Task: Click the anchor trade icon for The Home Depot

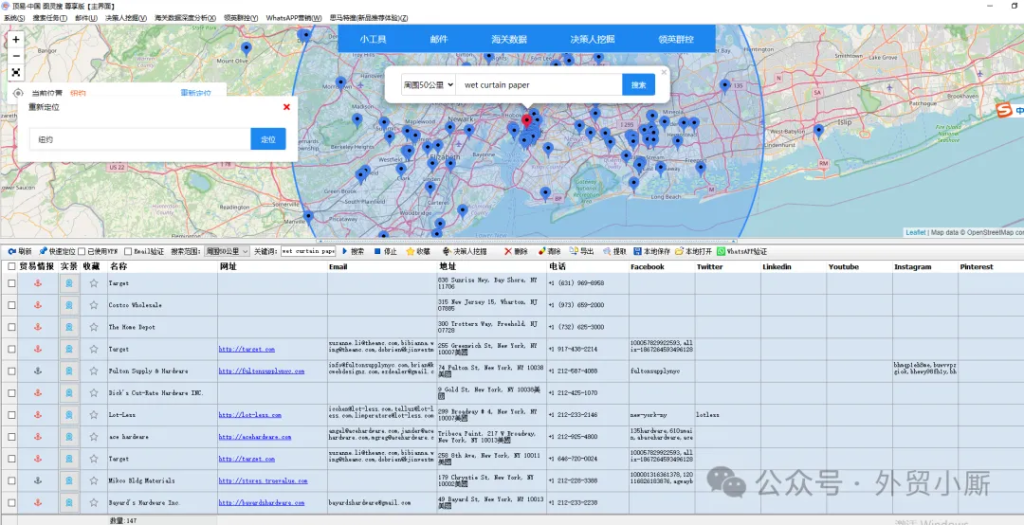Action: 38,327
